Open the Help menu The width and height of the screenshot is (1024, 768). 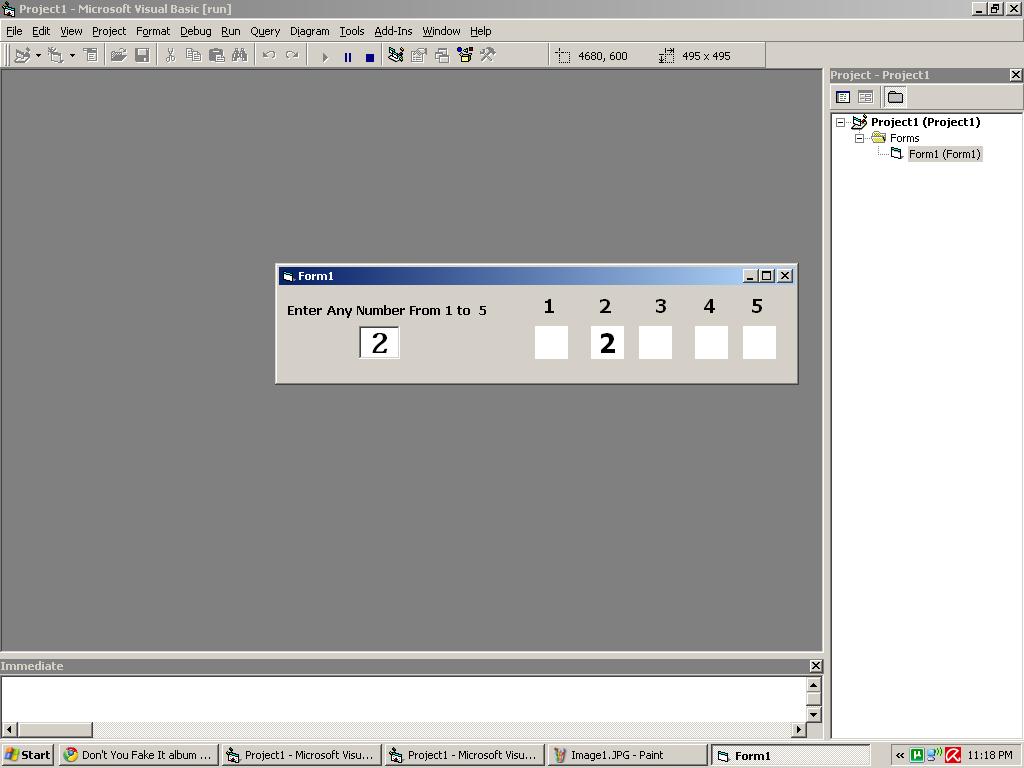[480, 31]
